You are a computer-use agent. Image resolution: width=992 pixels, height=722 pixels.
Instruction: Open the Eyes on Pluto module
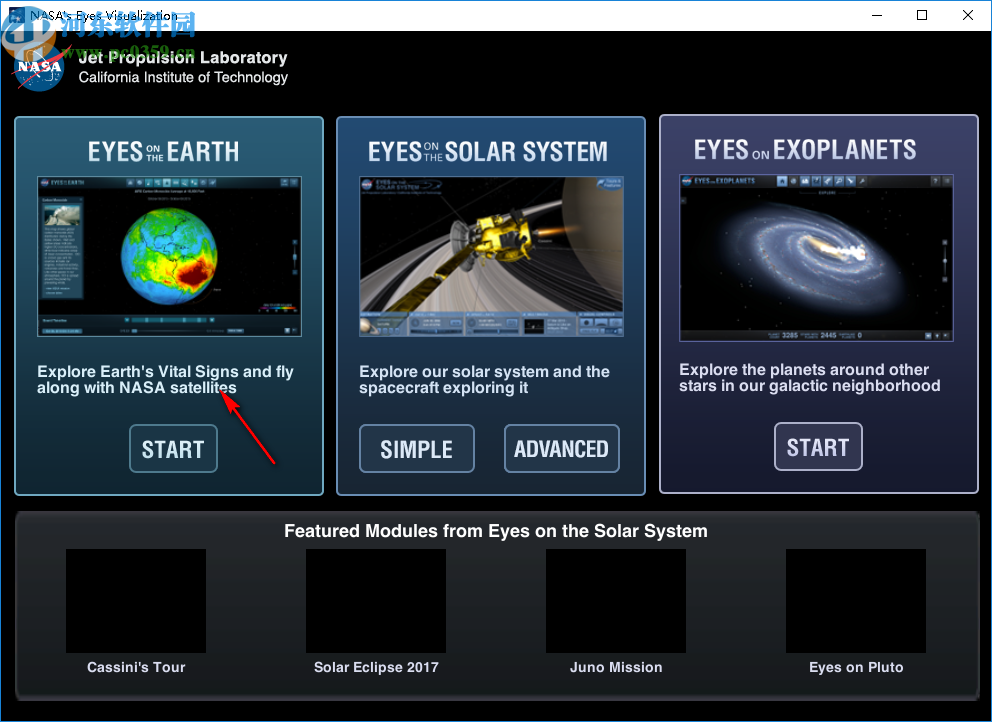point(856,600)
